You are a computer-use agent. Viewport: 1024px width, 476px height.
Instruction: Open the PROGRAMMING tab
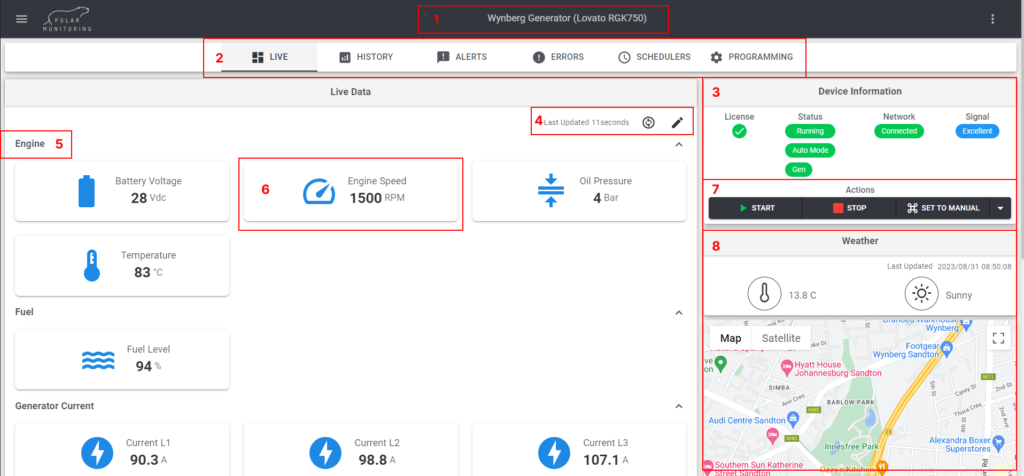pyautogui.click(x=751, y=57)
